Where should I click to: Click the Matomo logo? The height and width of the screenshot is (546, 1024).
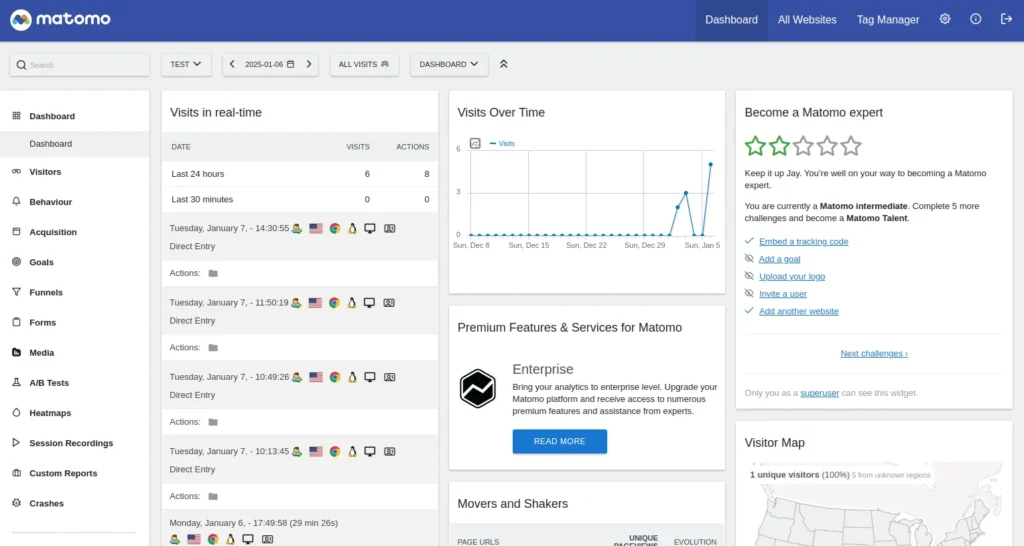[x=60, y=20]
